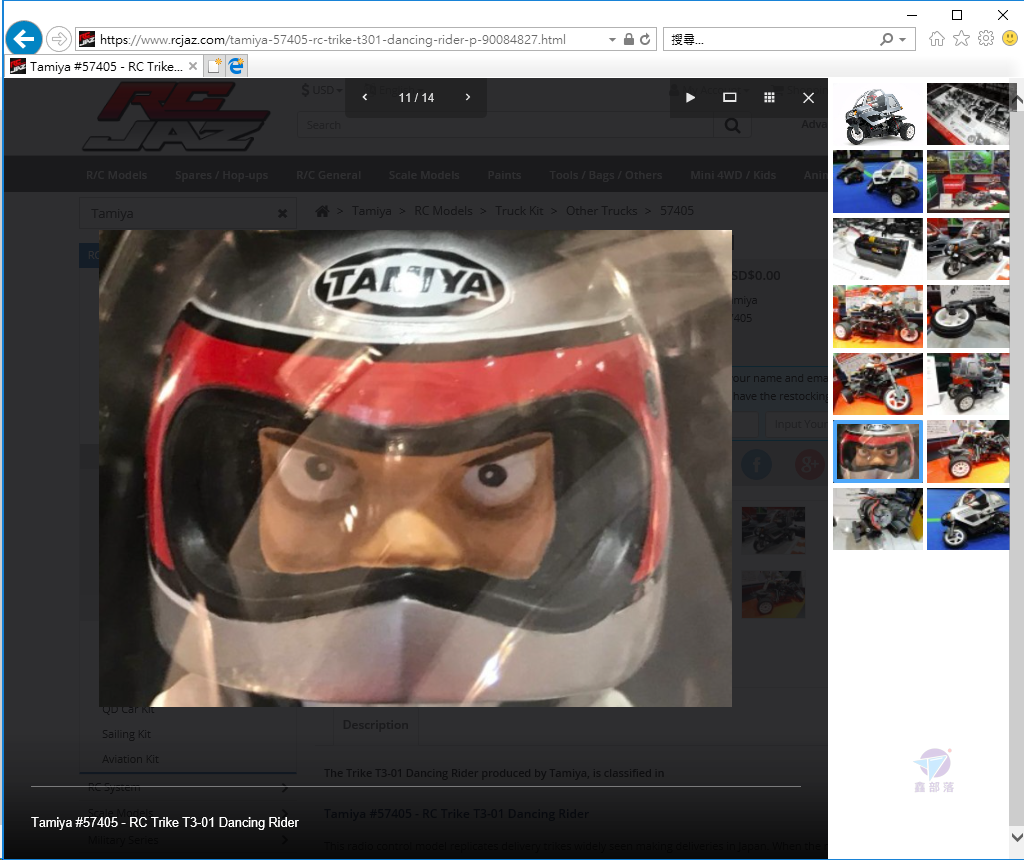Close the Tamiya #57405 browser tab
Image resolution: width=1024 pixels, height=860 pixels.
pyautogui.click(x=193, y=66)
